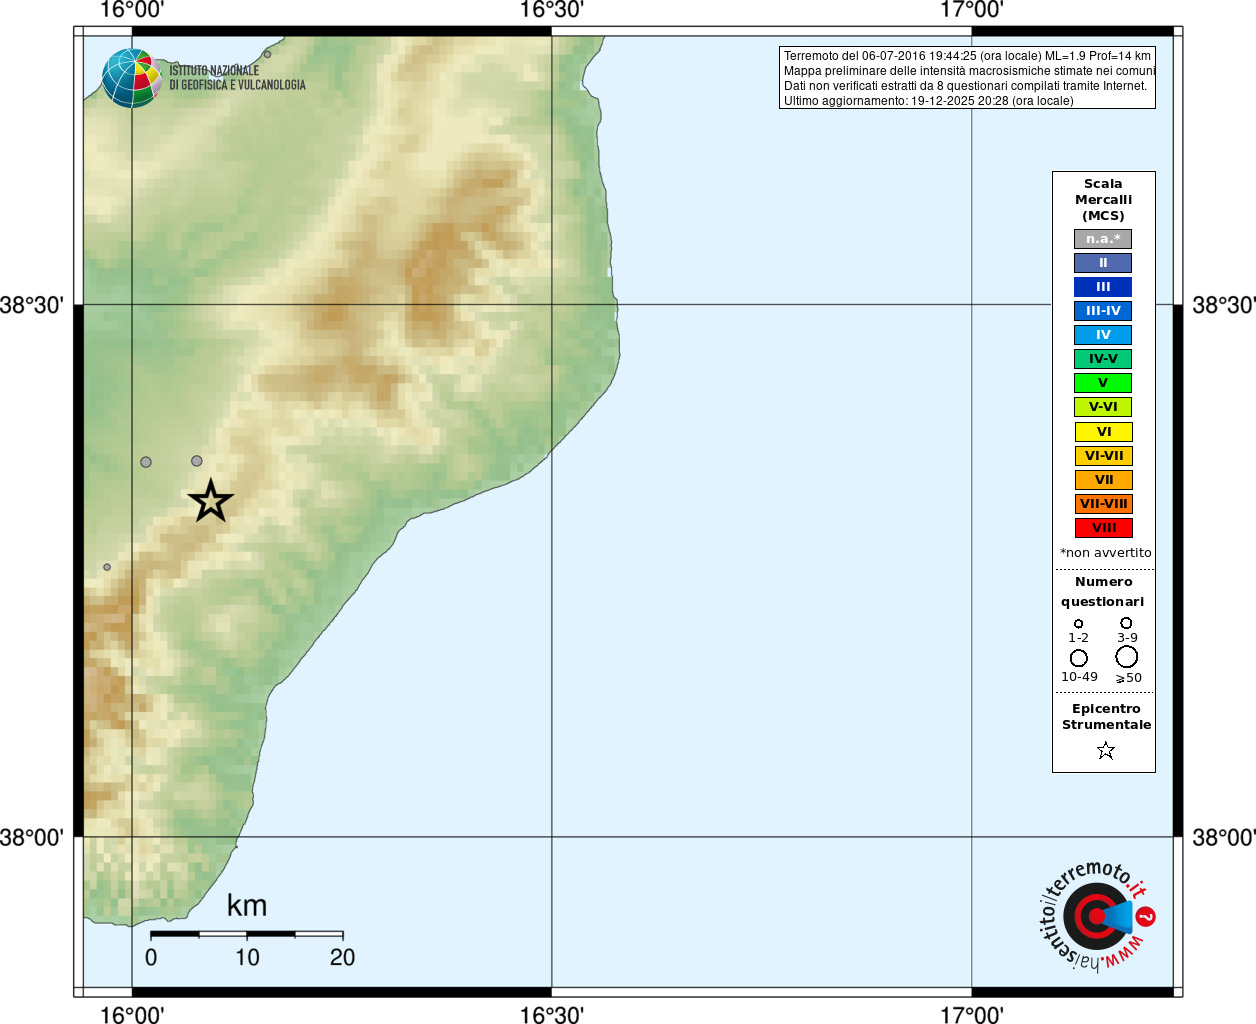Select the IV intensity swatch
This screenshot has width=1256, height=1024.
[1103, 335]
